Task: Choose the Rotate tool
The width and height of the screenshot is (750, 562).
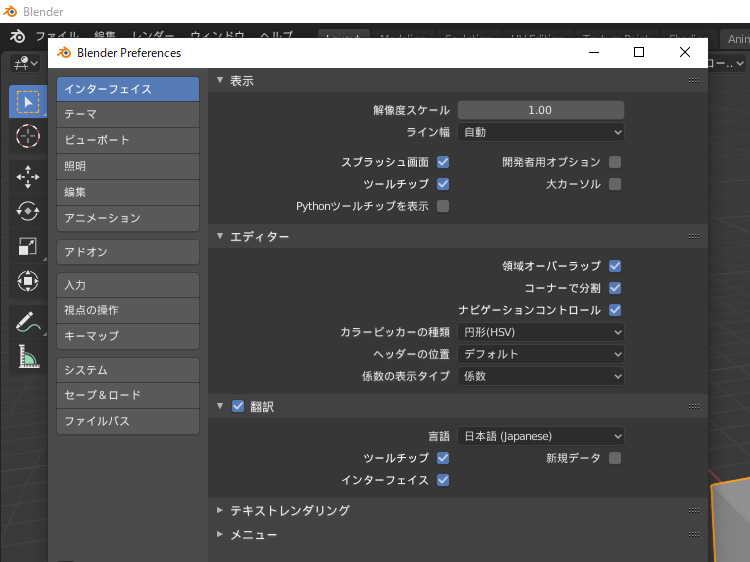Action: 28,211
